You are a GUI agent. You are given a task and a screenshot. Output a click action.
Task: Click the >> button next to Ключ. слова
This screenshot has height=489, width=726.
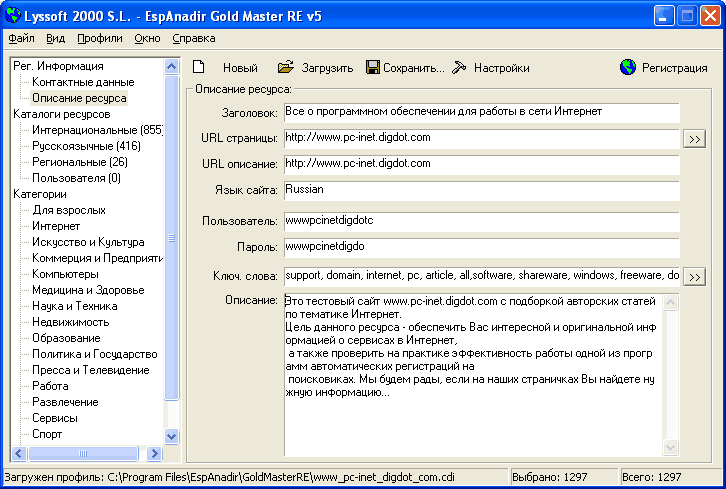694,277
